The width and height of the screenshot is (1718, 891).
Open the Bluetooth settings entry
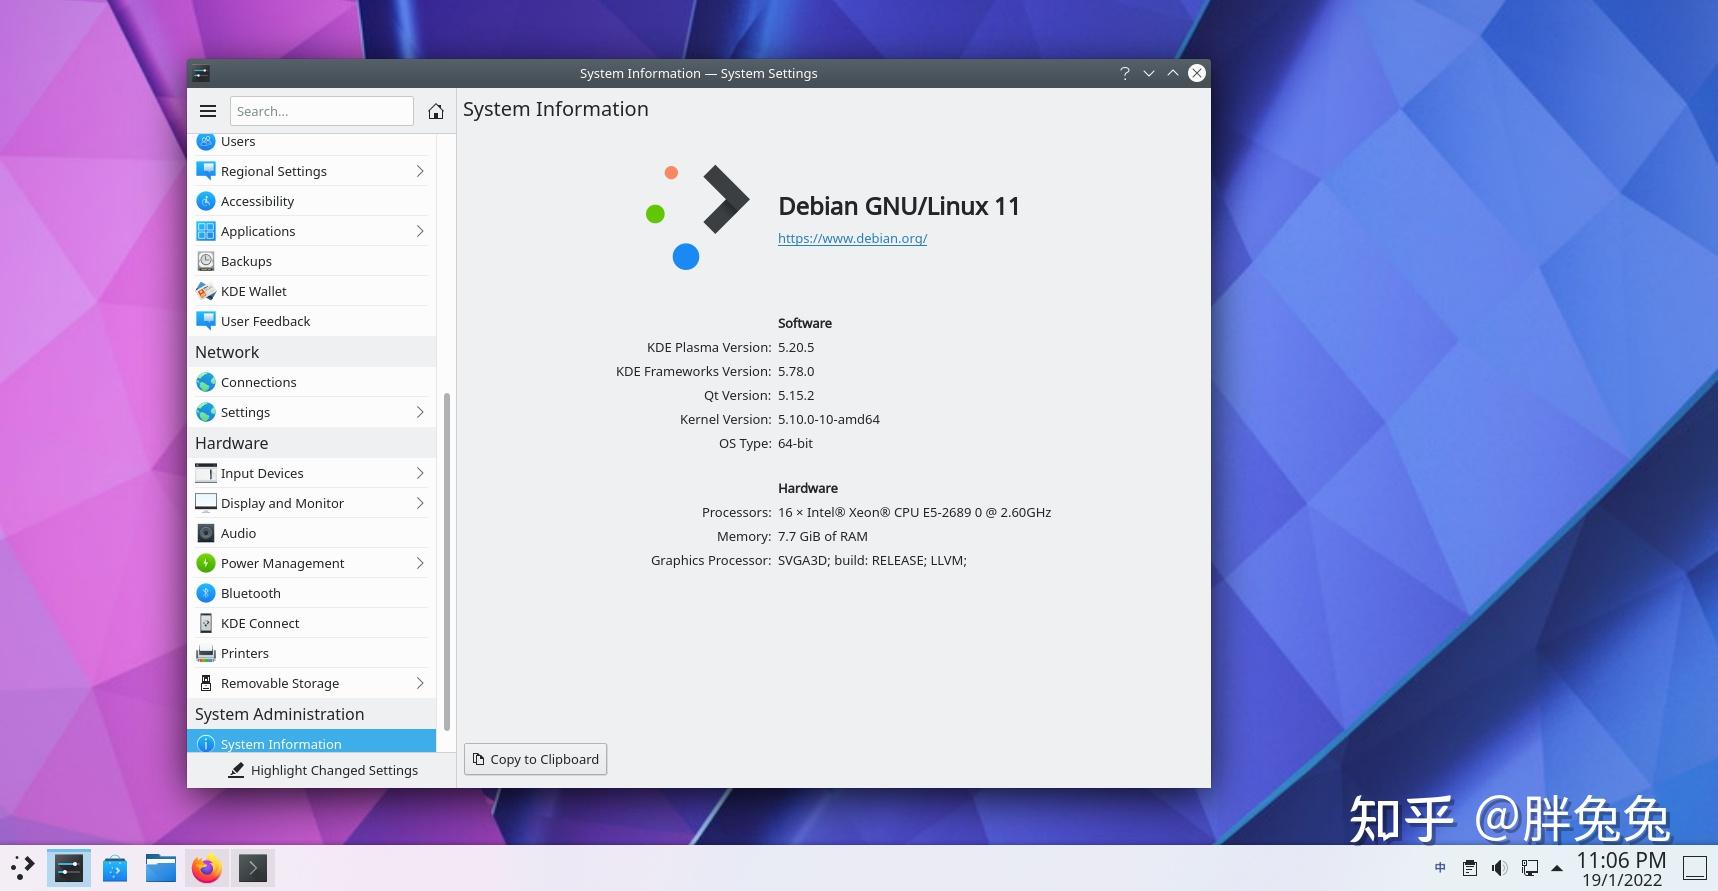(311, 593)
